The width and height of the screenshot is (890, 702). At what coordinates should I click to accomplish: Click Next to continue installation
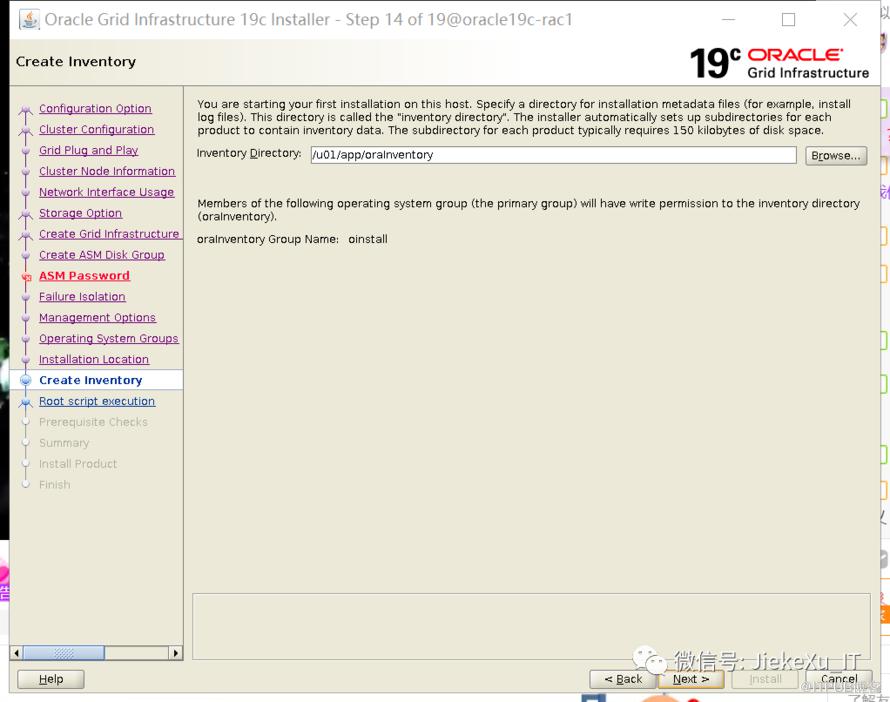[x=691, y=679]
